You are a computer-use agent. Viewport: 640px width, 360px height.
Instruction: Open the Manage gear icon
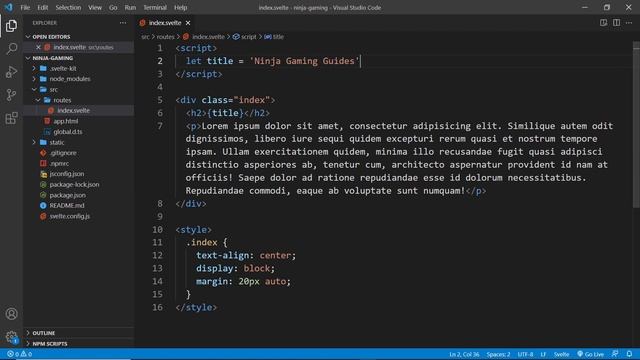(x=11, y=337)
